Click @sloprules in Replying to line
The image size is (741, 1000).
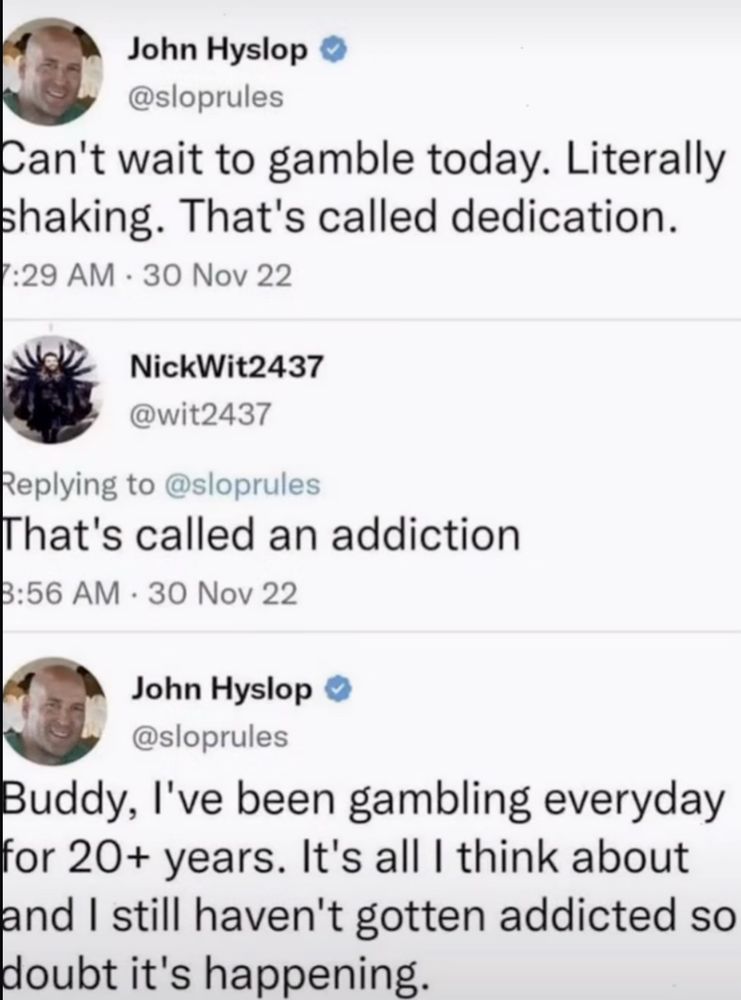pos(242,485)
